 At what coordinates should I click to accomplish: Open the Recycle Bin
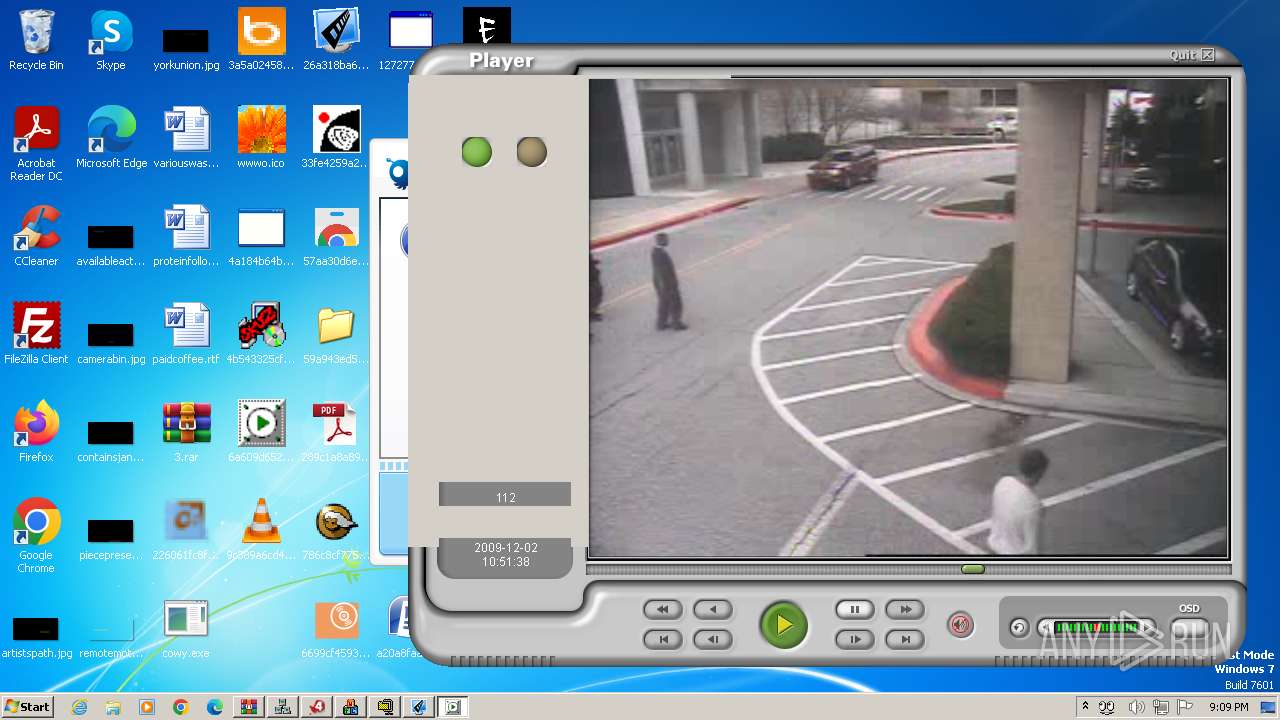point(36,40)
